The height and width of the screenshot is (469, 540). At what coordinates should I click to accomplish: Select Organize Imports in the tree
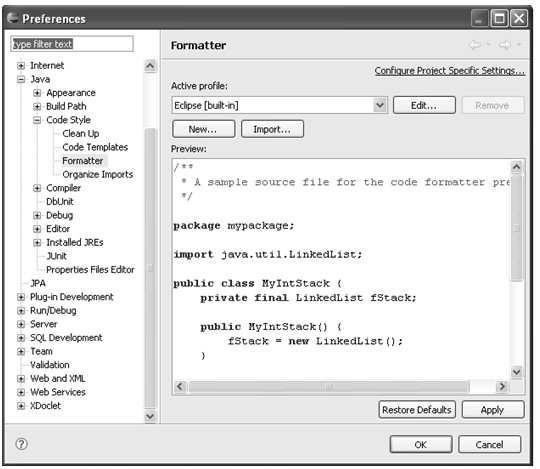tap(97, 175)
